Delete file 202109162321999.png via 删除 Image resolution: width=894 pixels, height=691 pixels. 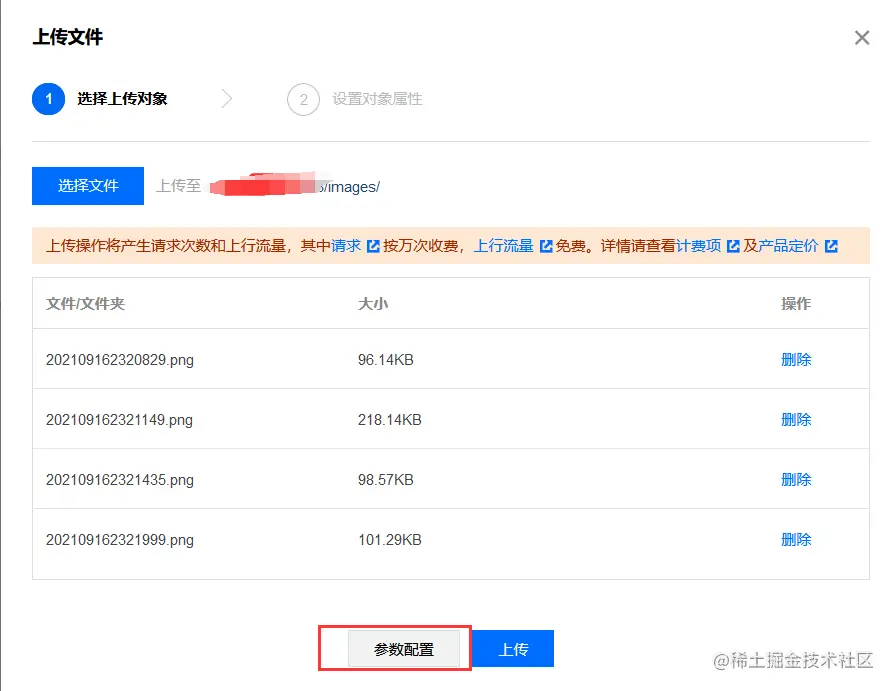coord(796,539)
